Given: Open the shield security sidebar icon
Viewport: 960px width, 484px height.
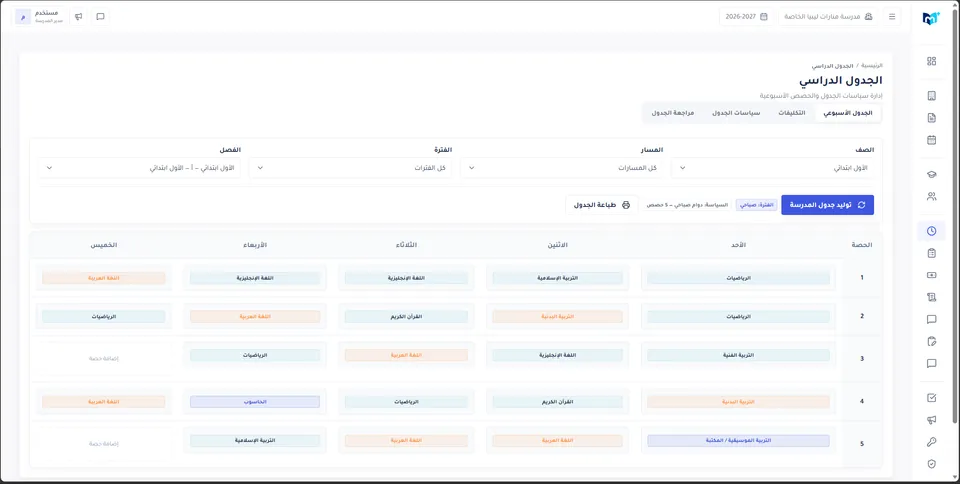Looking at the screenshot, I should click(x=931, y=464).
